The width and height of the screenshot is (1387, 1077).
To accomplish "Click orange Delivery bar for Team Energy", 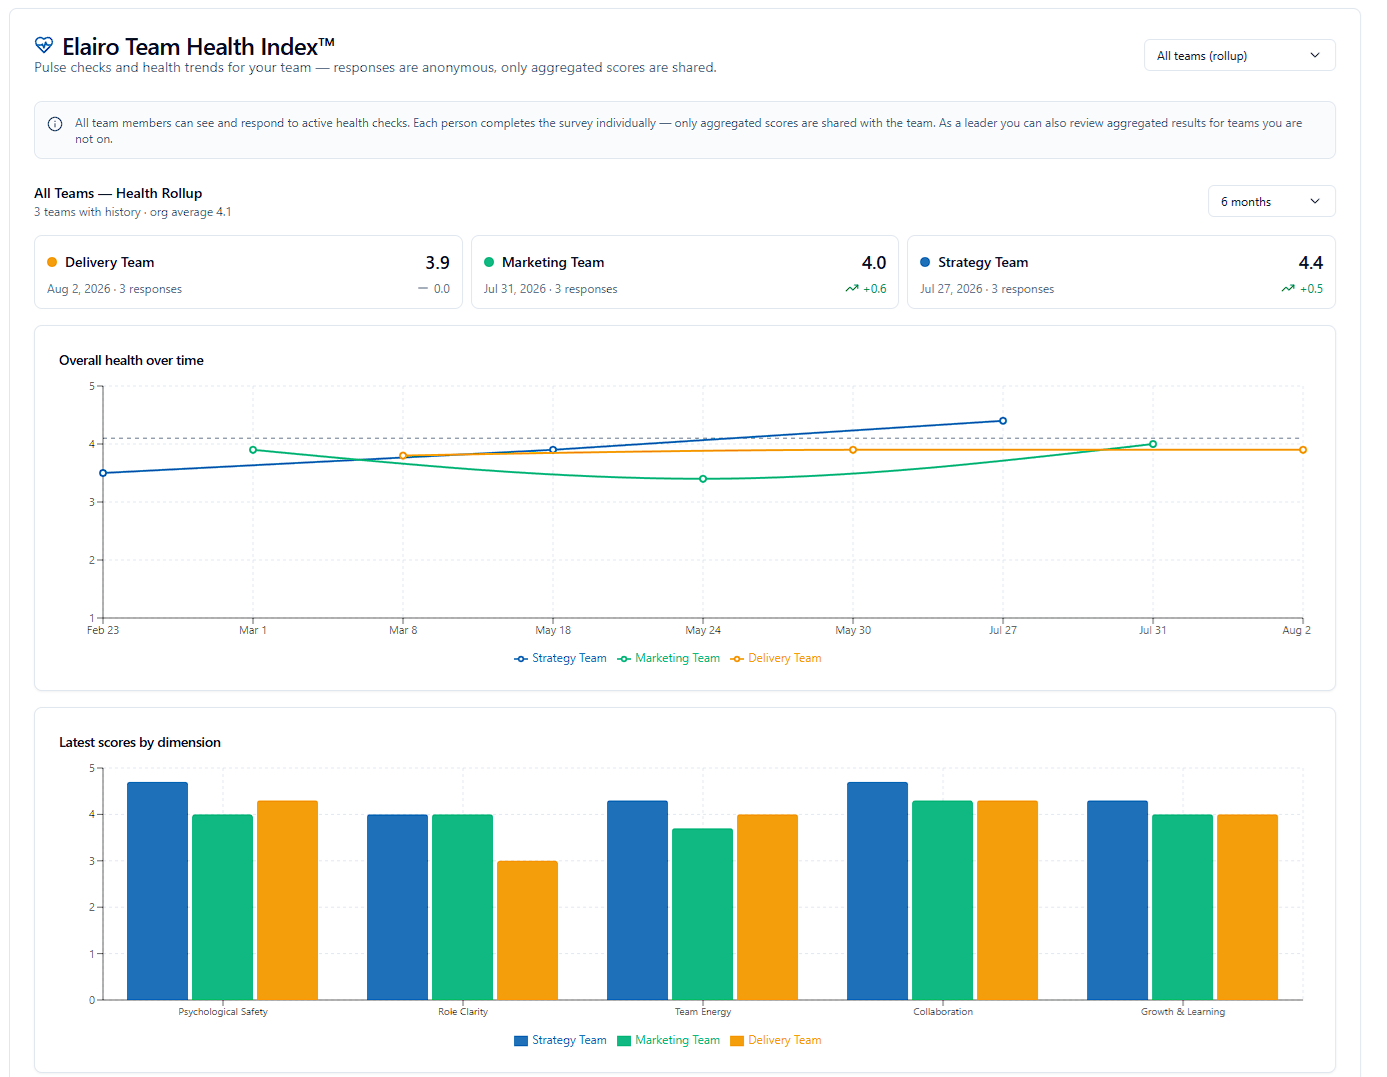I will coord(767,907).
